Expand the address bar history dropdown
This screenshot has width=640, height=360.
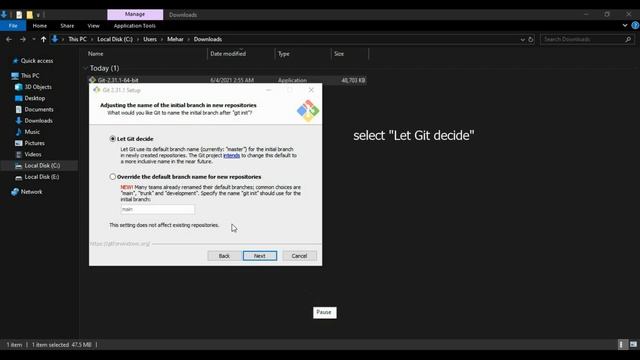tap(522, 40)
